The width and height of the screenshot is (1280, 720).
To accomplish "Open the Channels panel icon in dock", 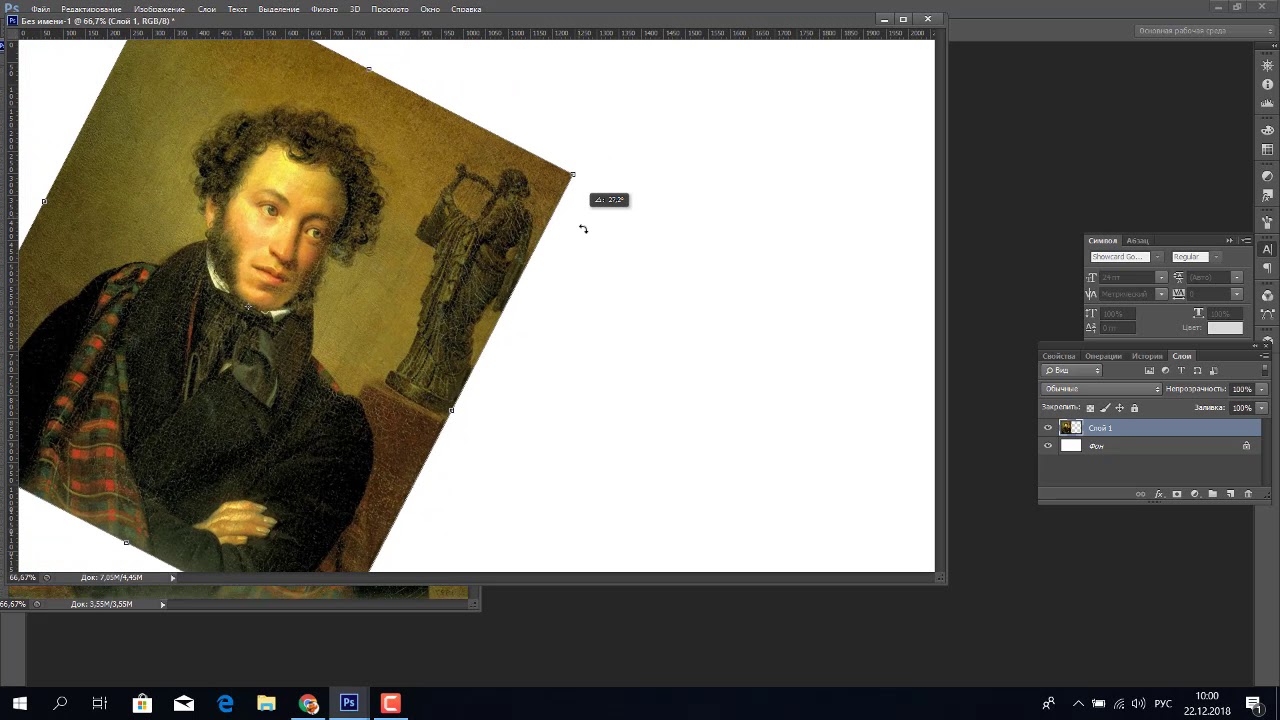I will [1268, 296].
